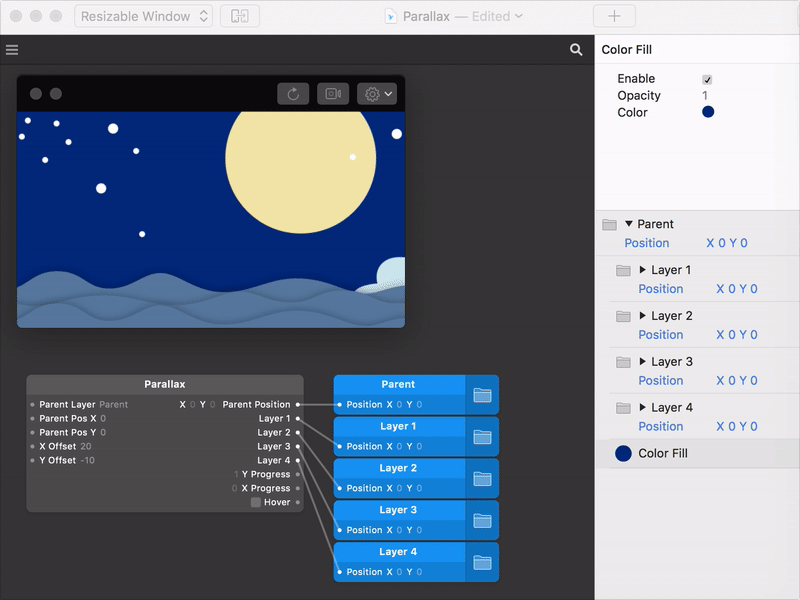
Task: Click the record video icon in the preview
Action: [x=333, y=93]
